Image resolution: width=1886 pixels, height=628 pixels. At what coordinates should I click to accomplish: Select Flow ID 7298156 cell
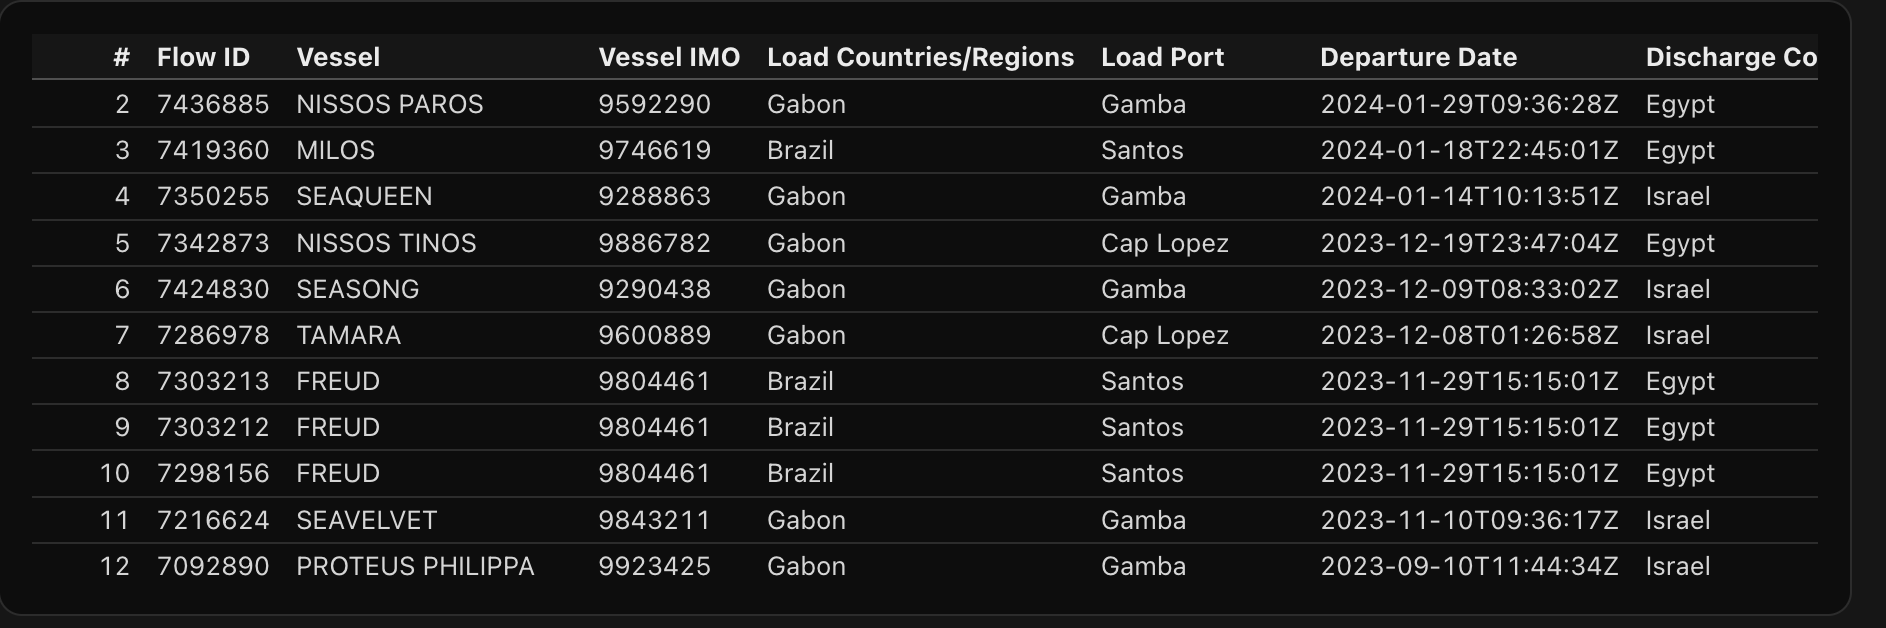coord(213,473)
